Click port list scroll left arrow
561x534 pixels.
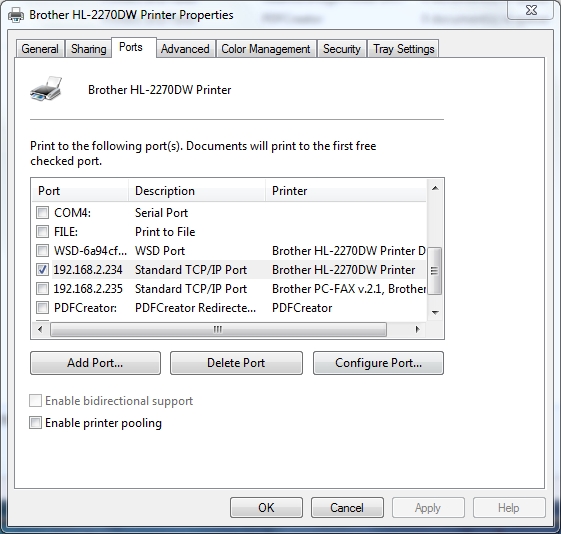[40, 329]
